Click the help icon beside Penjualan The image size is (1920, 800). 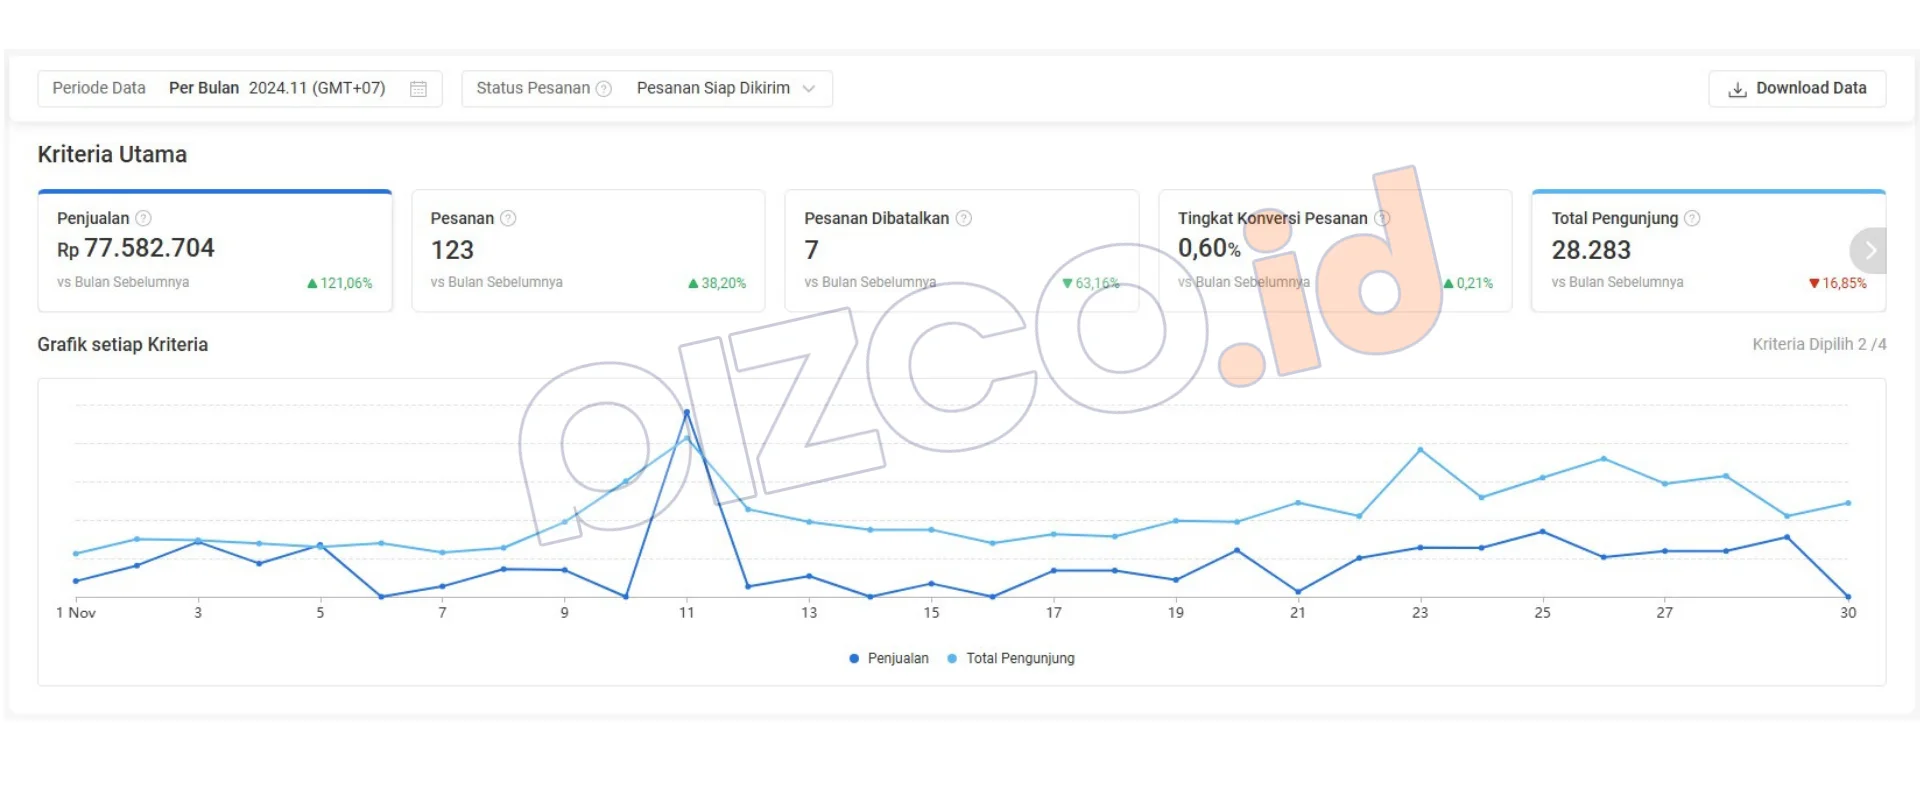pos(143,218)
